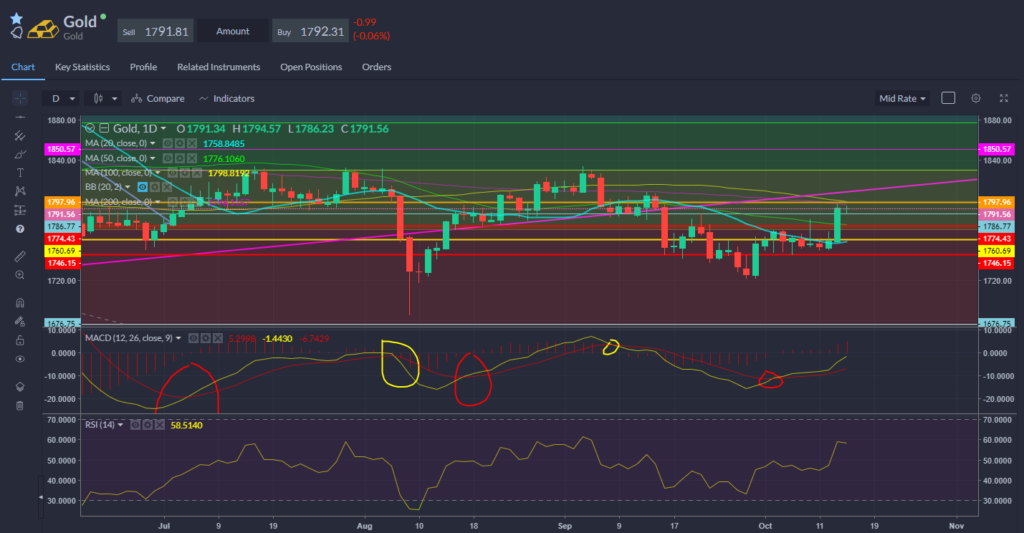The height and width of the screenshot is (533, 1024).
Task: Click the 1850.57 magenta price label
Action: [x=61, y=149]
